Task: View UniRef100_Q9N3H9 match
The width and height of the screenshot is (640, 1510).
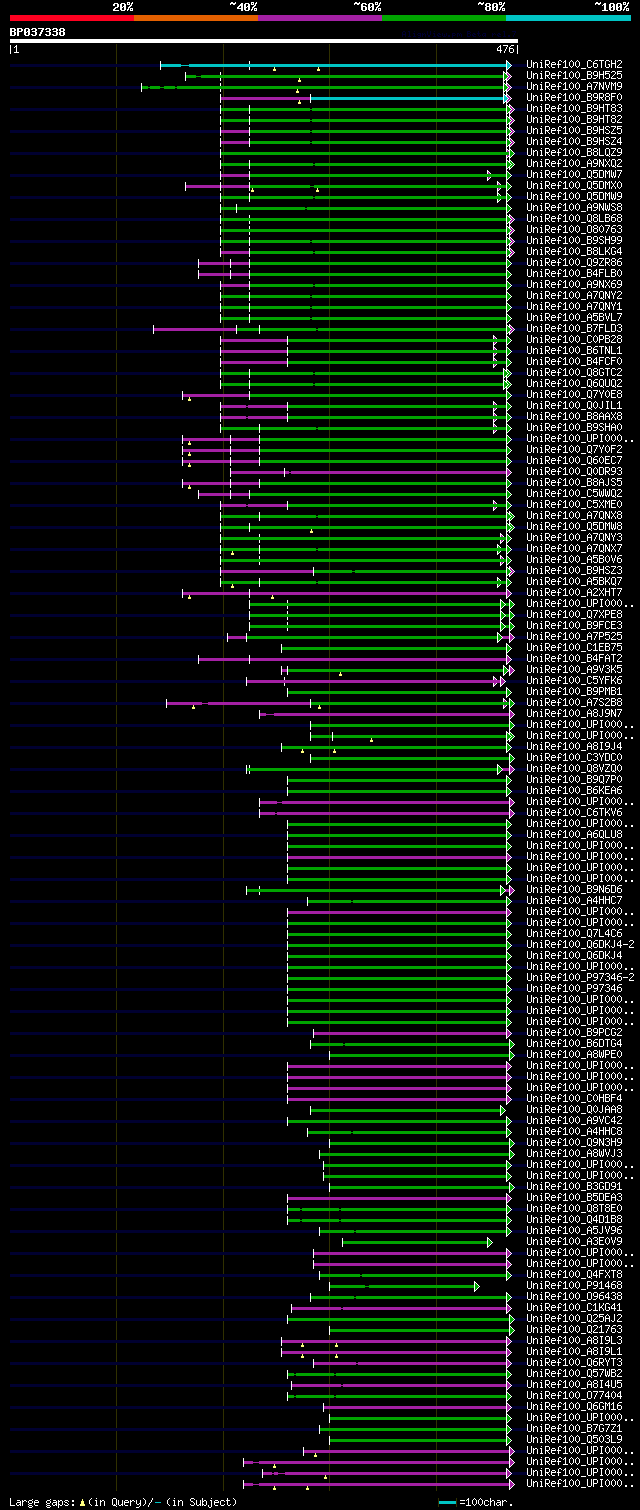Action: (574, 1142)
